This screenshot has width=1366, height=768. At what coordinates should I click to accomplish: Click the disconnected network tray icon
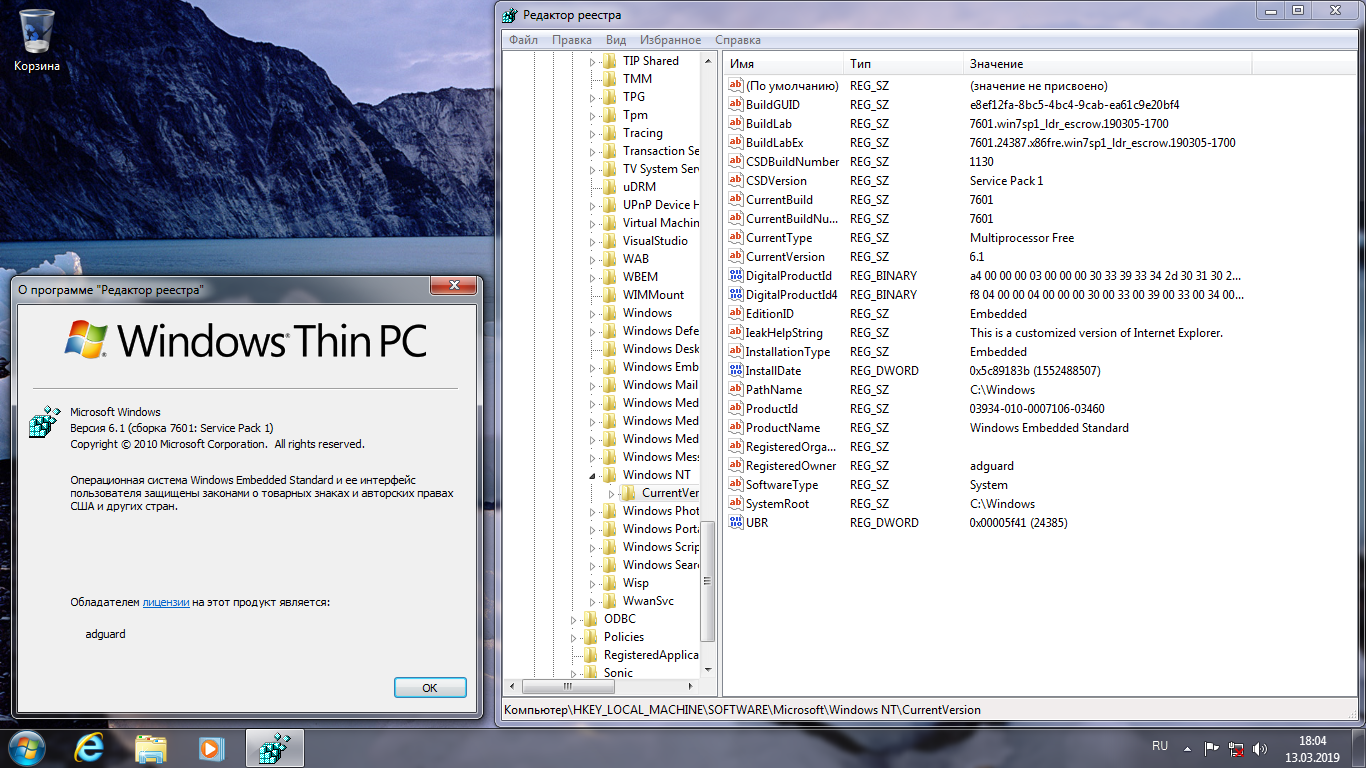[1236, 748]
